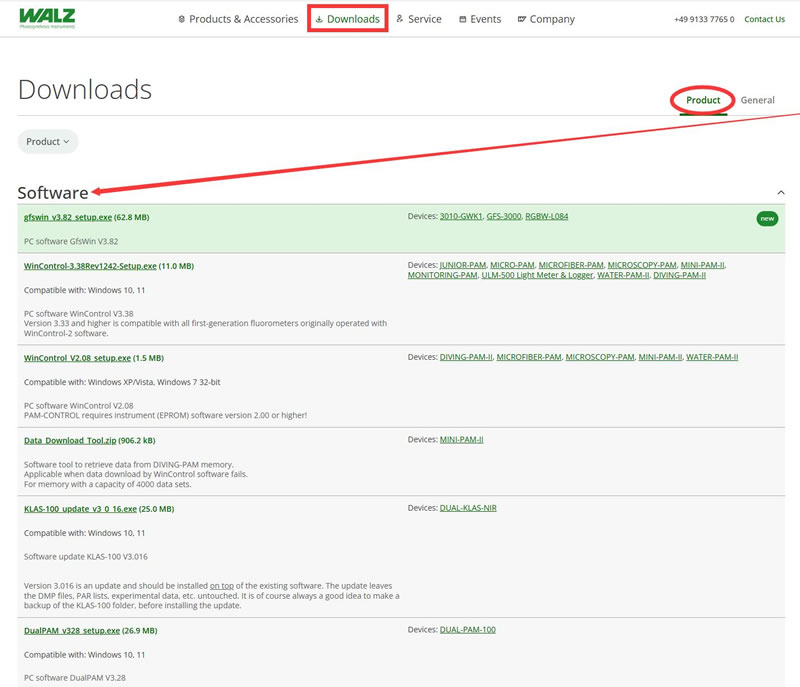Click the WALZ logo
Screen dimensions: 800x687
[x=47, y=17]
